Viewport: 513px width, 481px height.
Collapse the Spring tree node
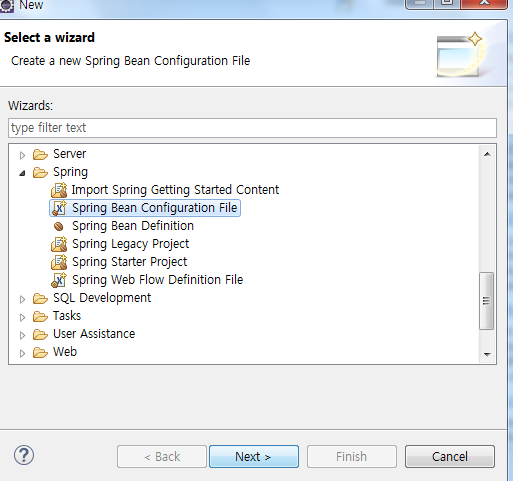[22, 173]
